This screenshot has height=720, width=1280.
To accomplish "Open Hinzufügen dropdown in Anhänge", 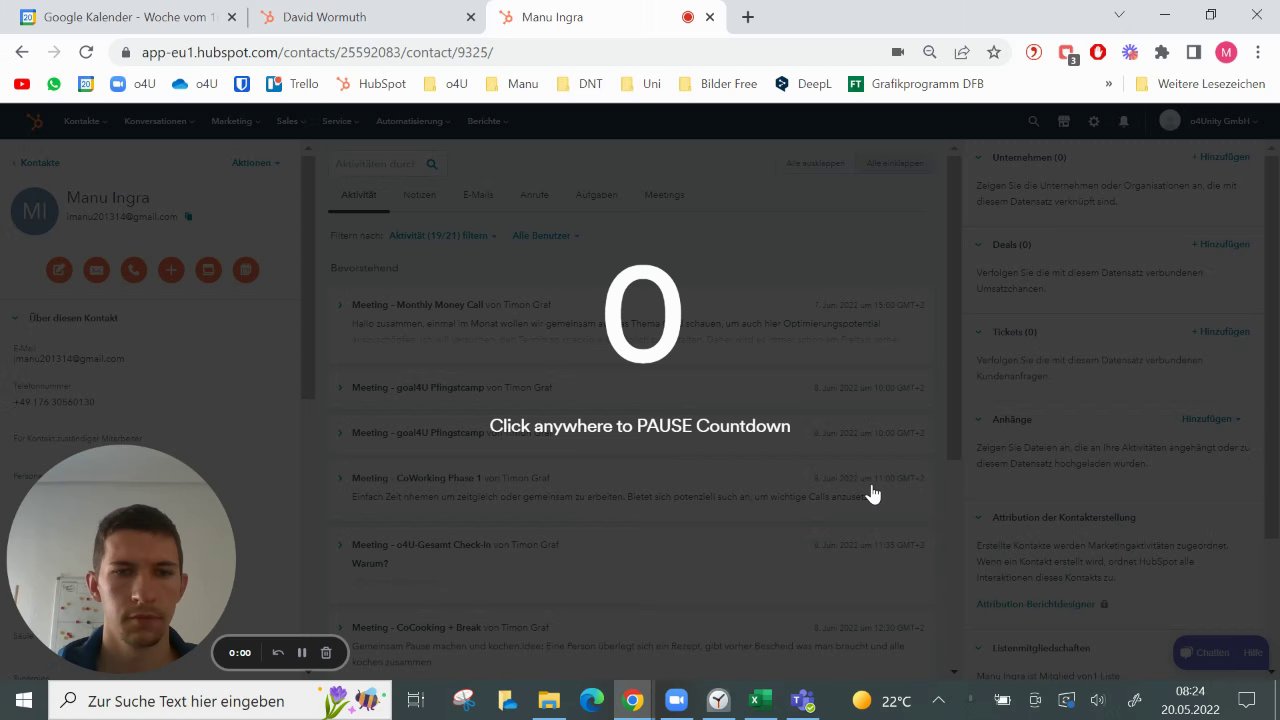I will tap(1211, 419).
